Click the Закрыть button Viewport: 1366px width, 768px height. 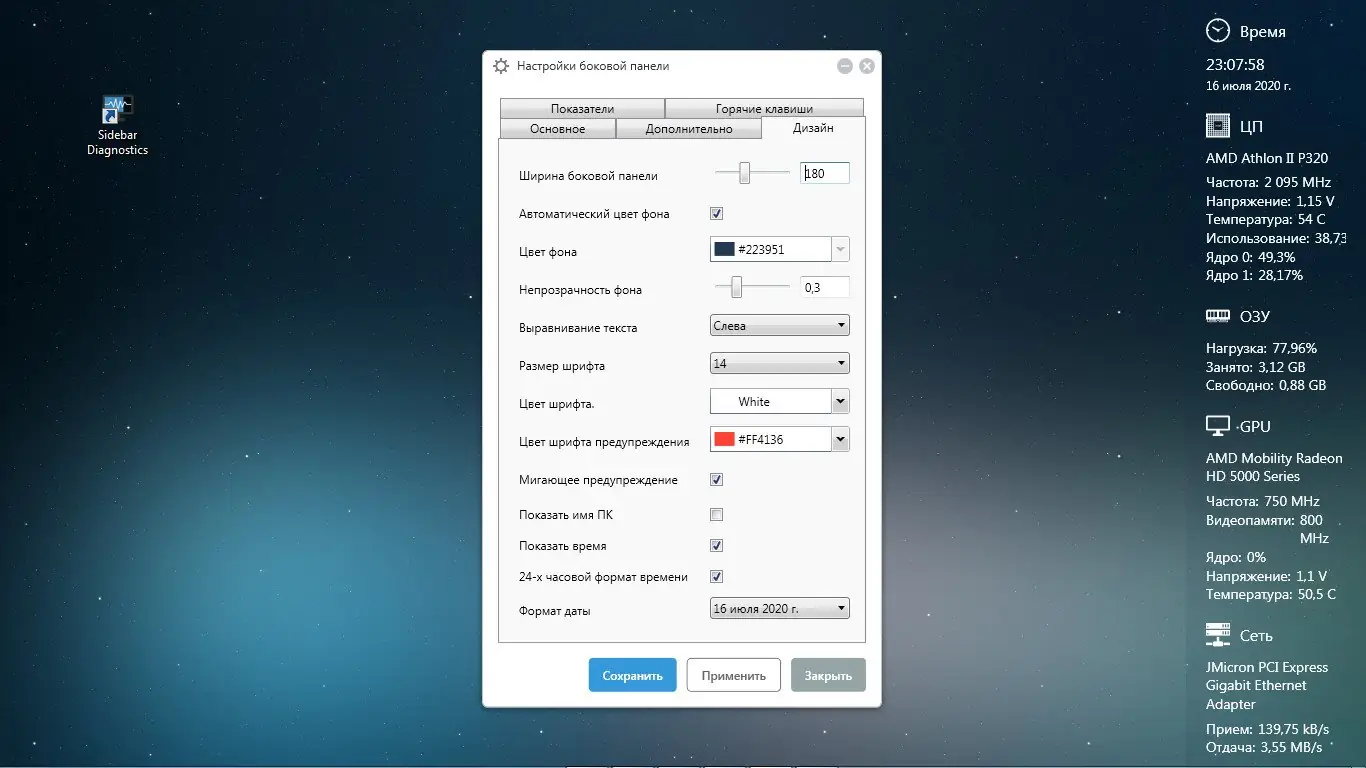[x=828, y=675]
